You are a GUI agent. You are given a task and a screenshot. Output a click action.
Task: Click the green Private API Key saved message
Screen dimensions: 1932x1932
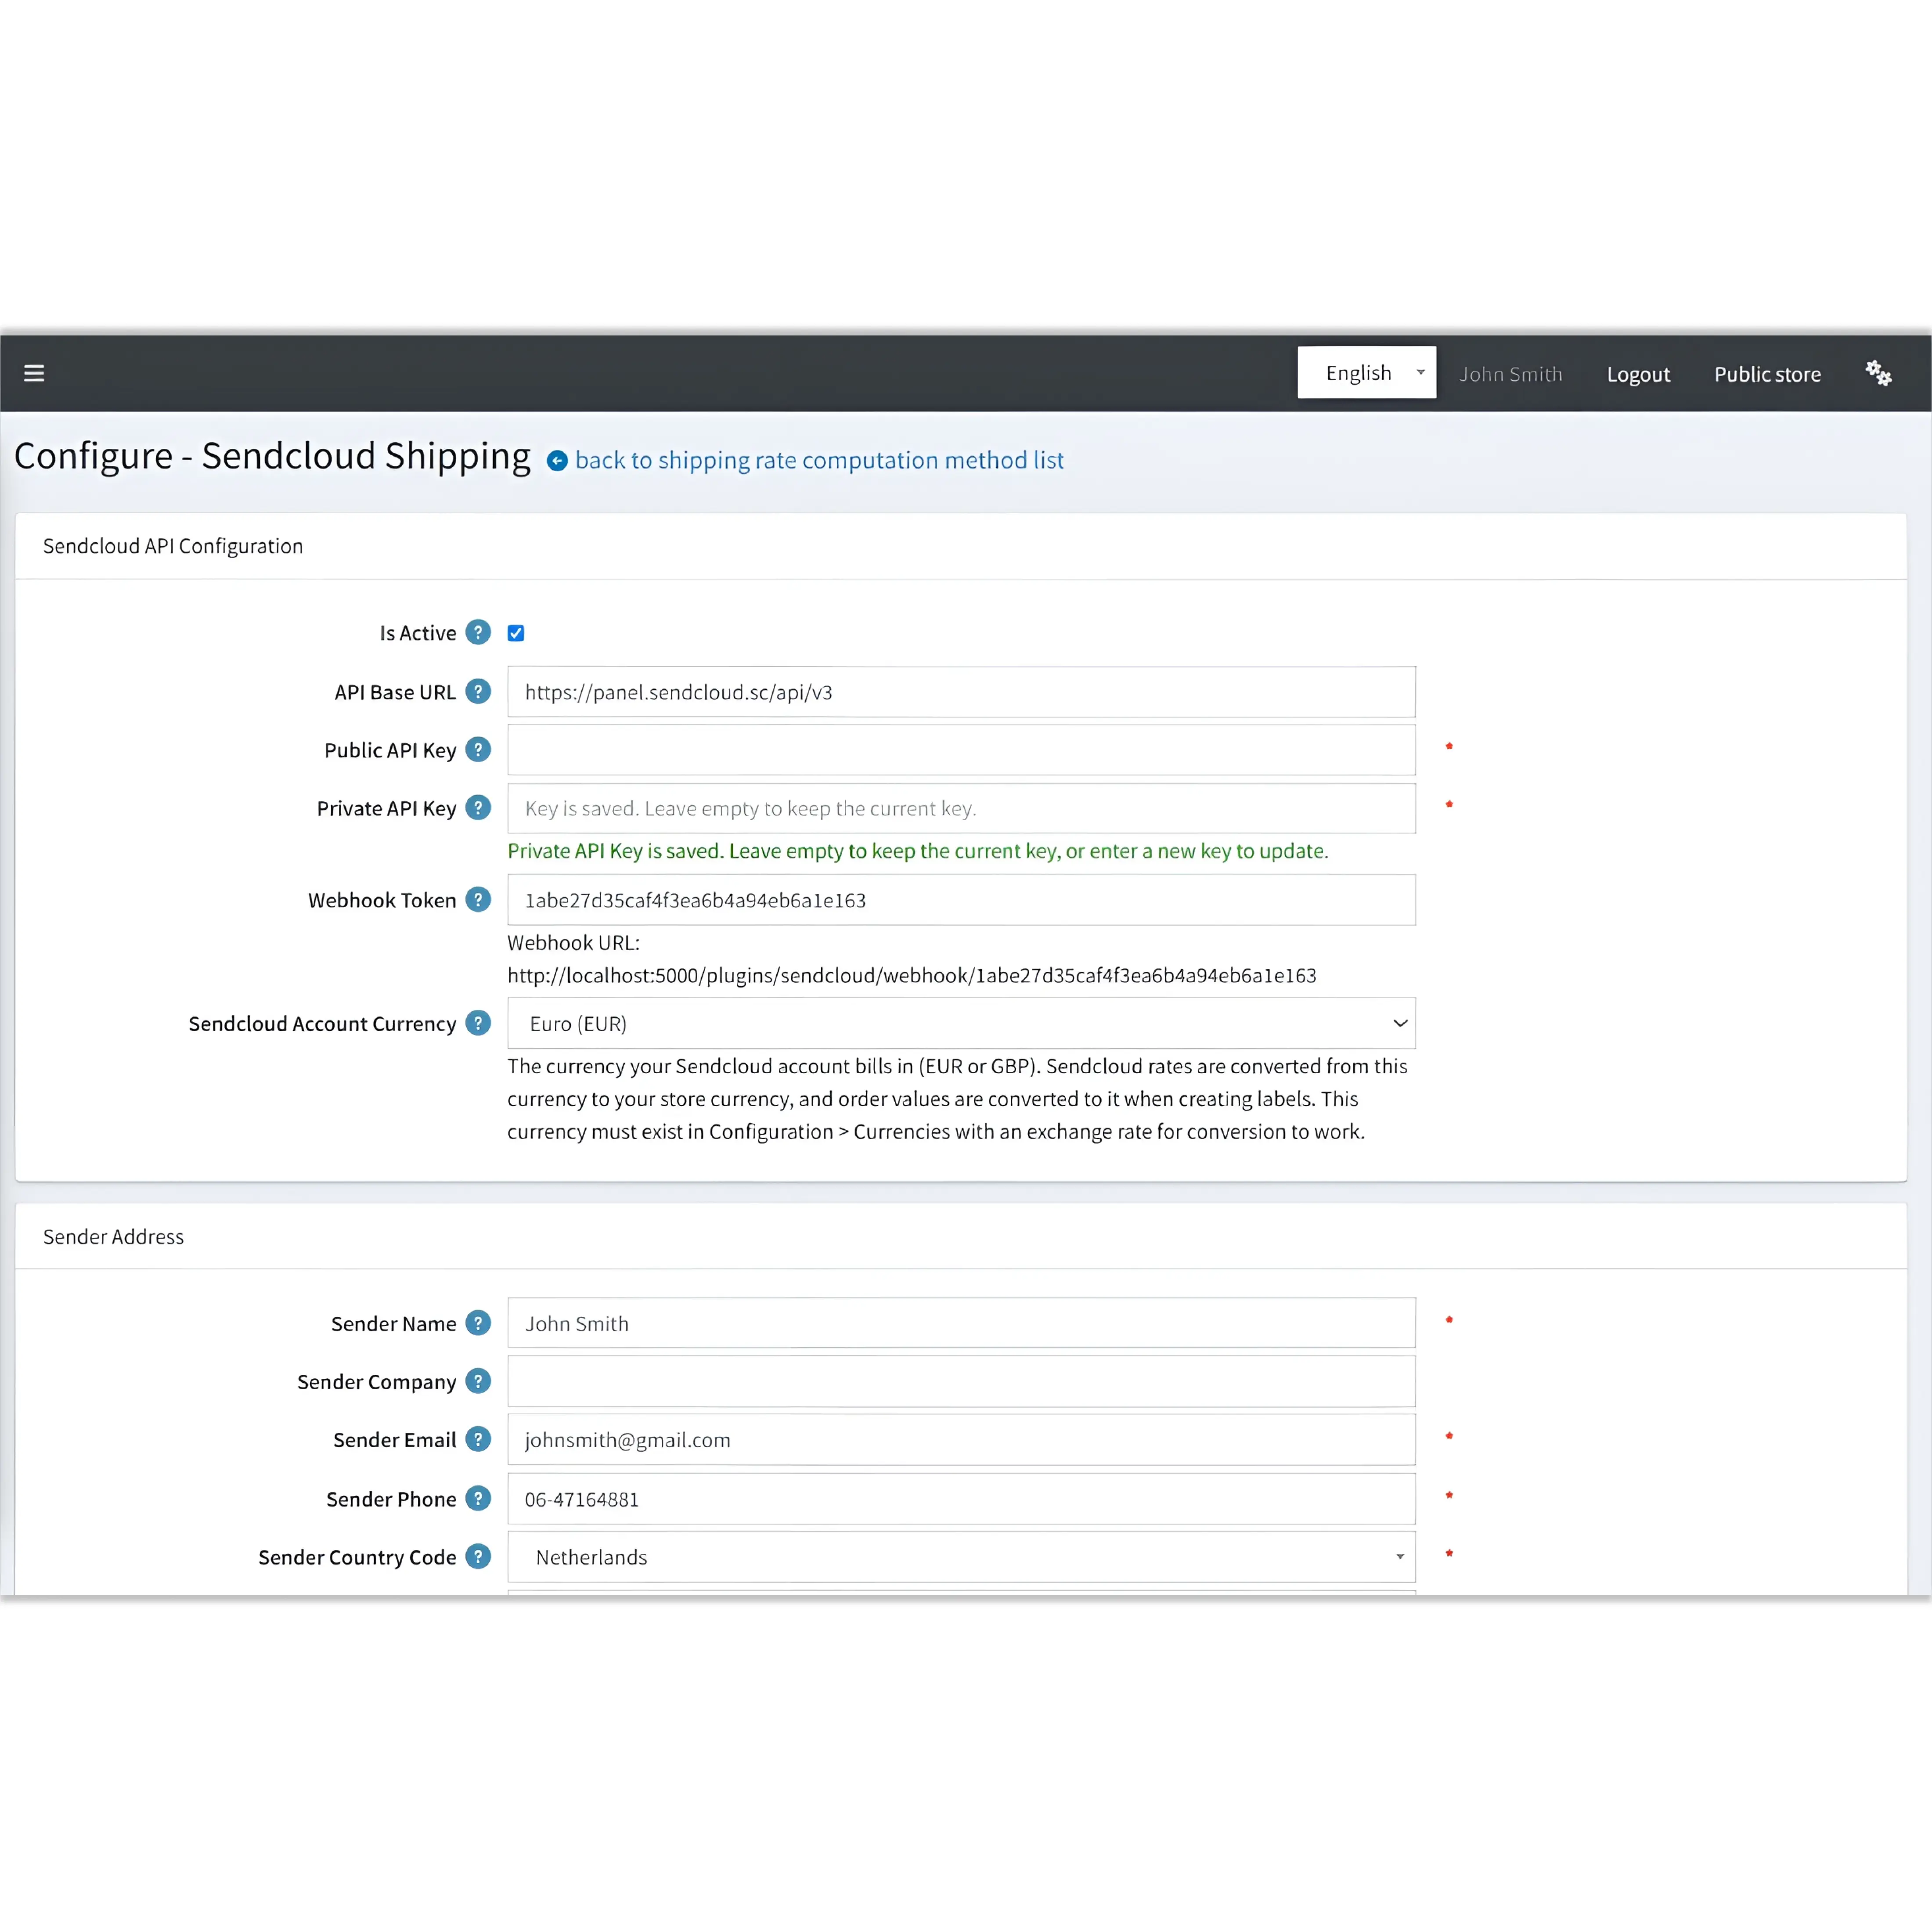click(x=918, y=851)
